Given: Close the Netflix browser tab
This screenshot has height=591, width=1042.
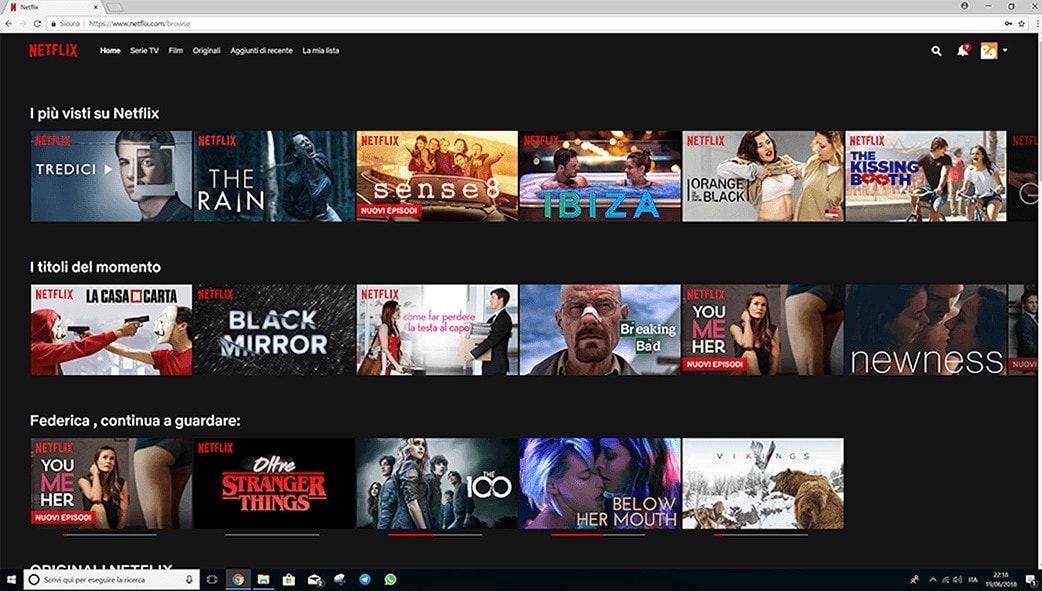Looking at the screenshot, I should [x=96, y=7].
